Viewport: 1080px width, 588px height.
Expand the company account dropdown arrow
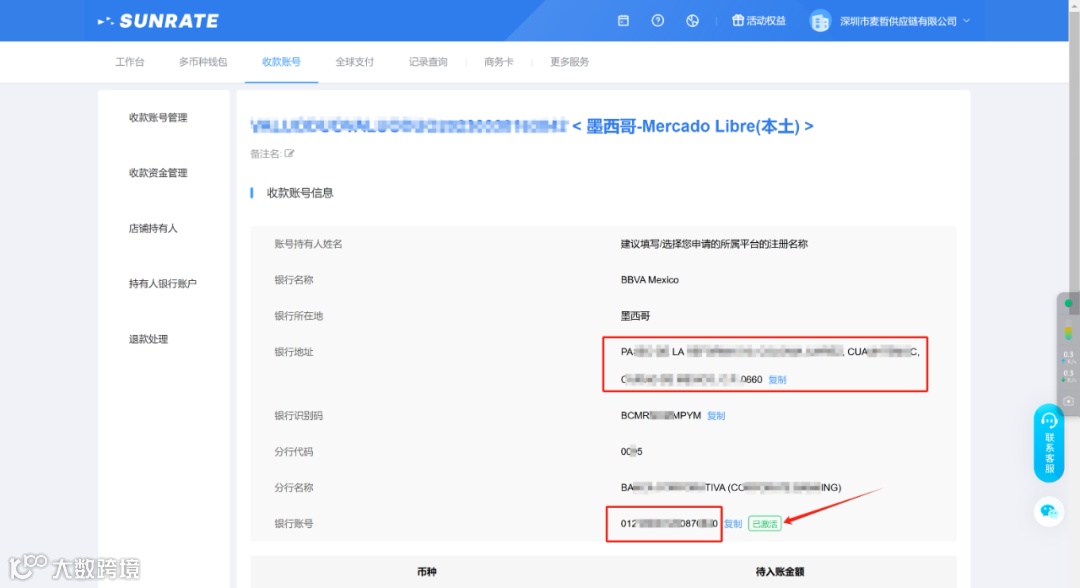tap(966, 21)
